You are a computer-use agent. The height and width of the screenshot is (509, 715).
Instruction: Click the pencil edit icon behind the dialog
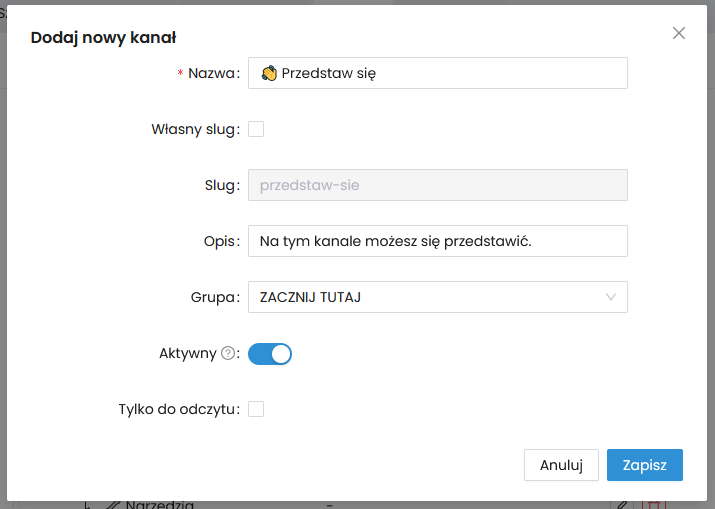coord(622,505)
